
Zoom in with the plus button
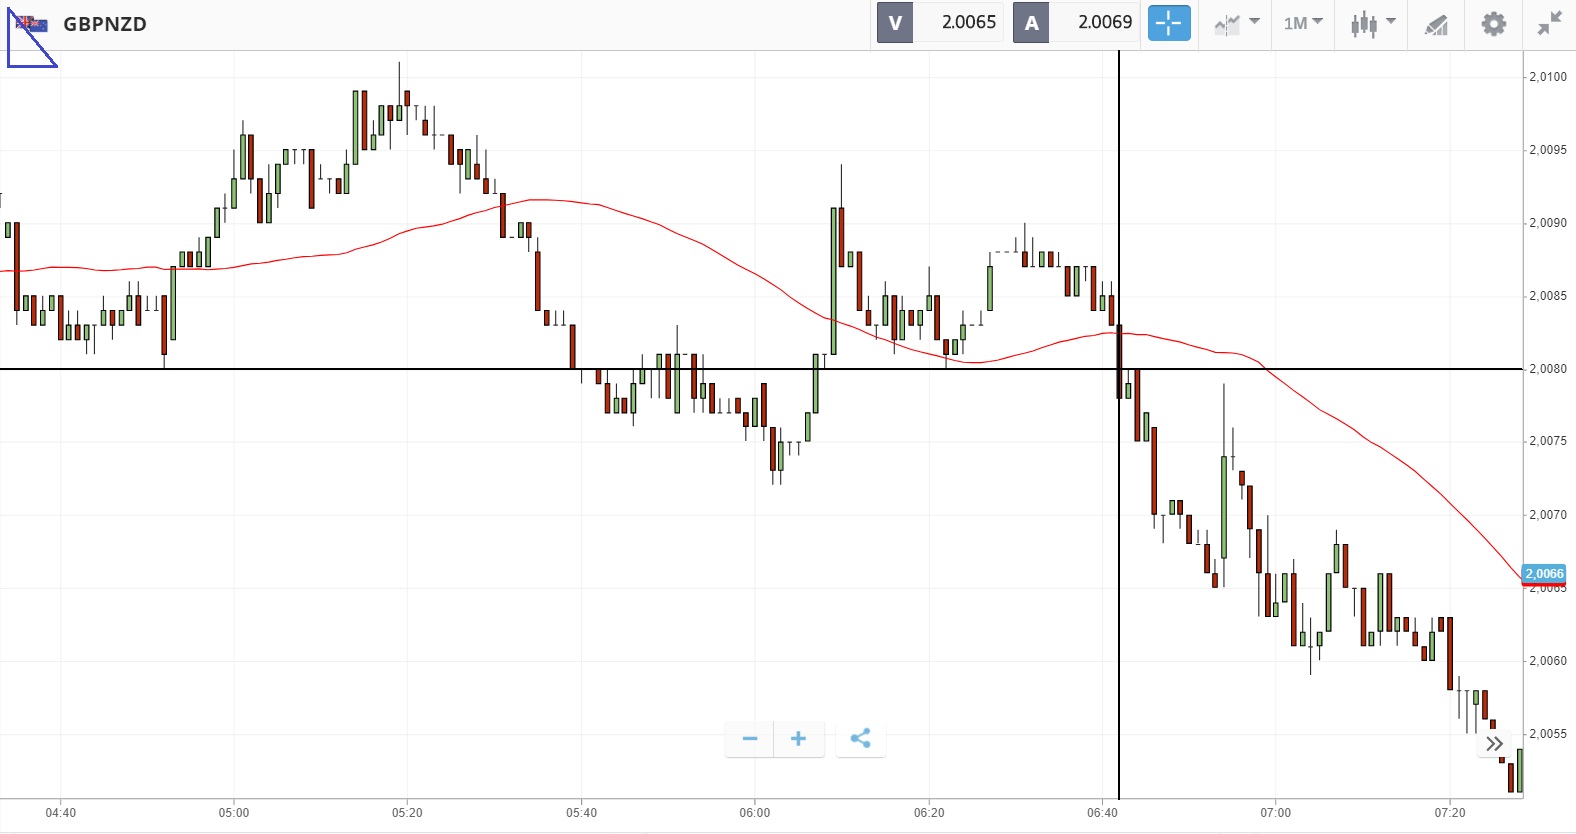coord(798,739)
